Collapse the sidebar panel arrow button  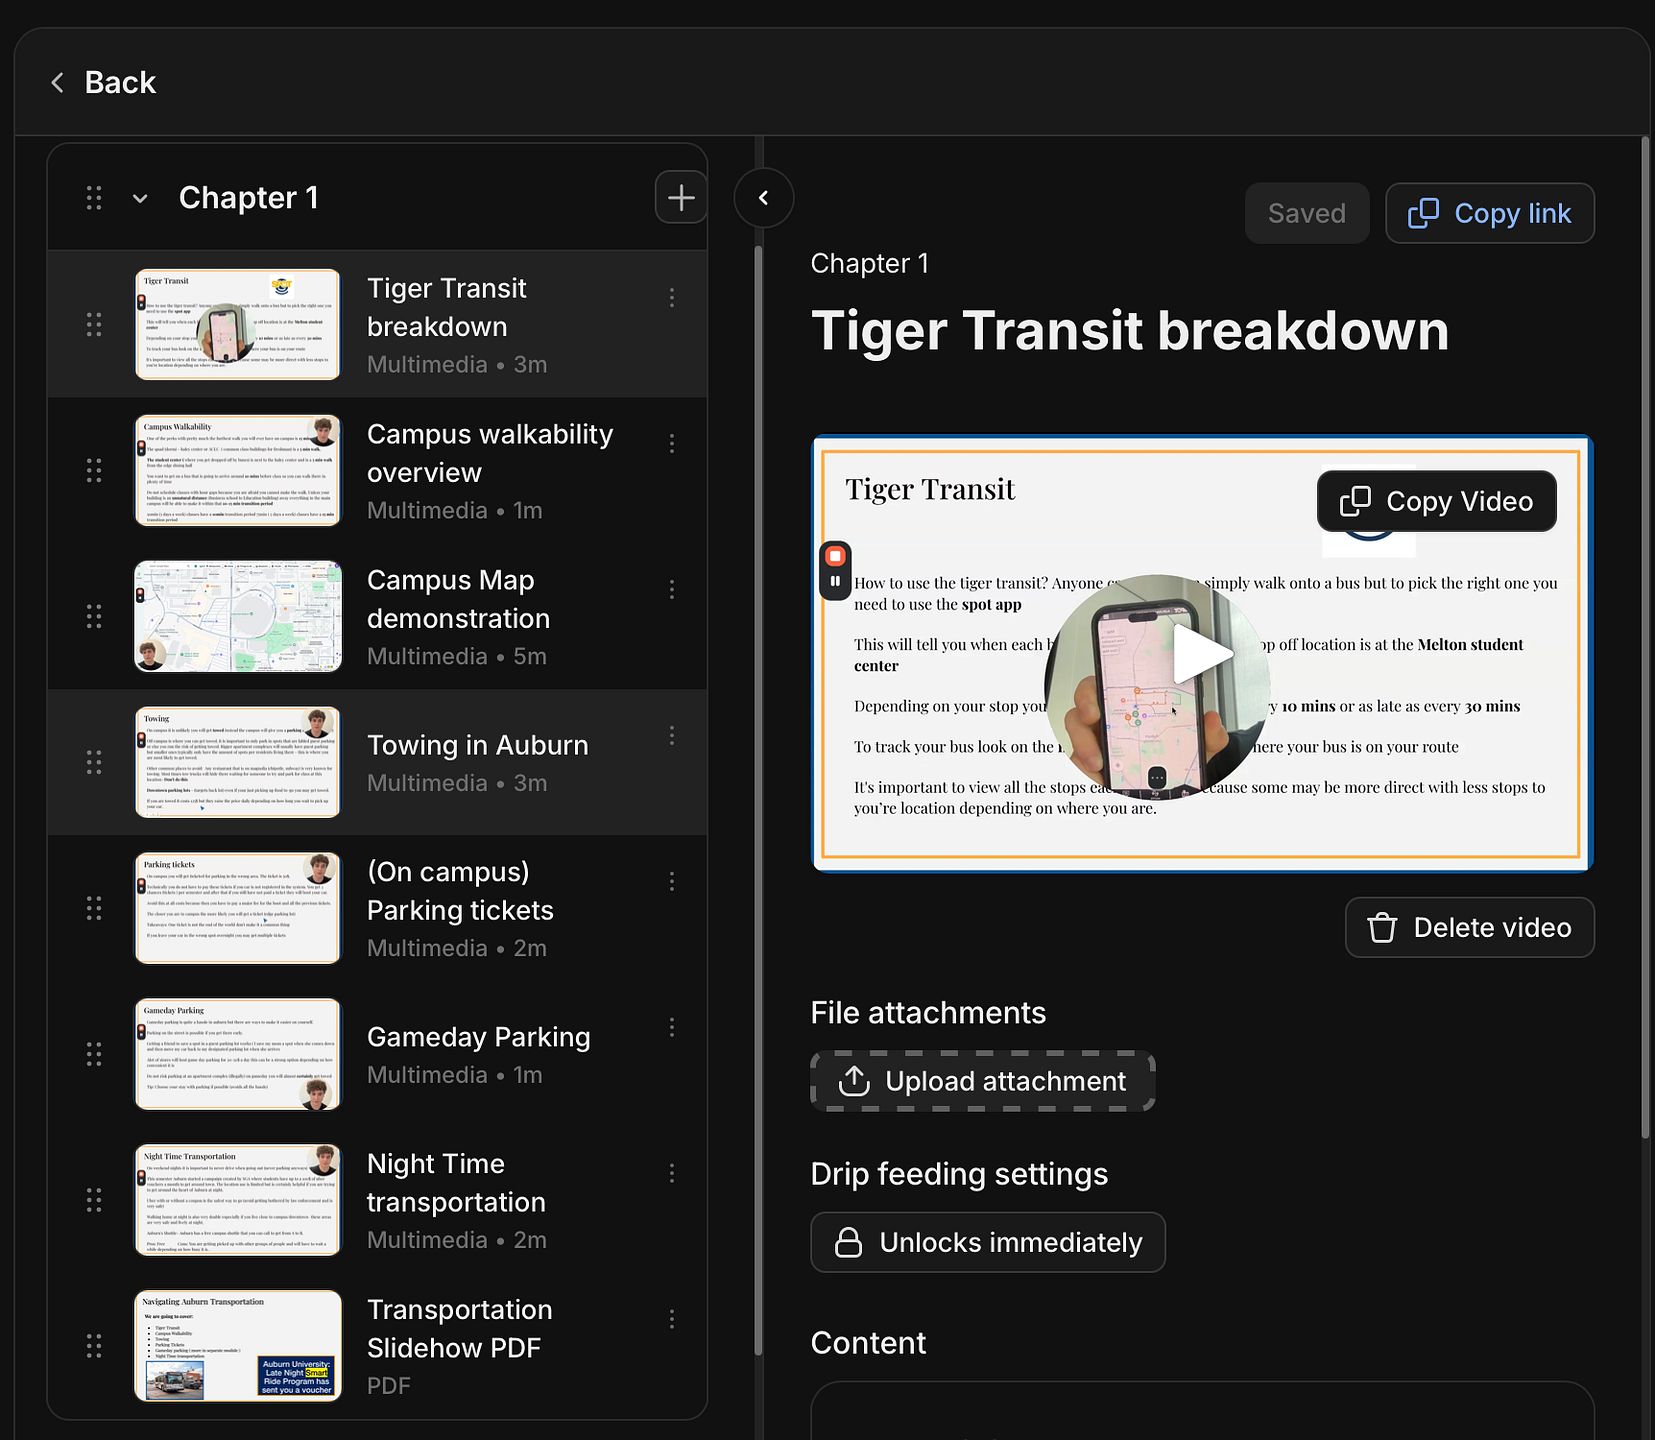click(x=764, y=198)
